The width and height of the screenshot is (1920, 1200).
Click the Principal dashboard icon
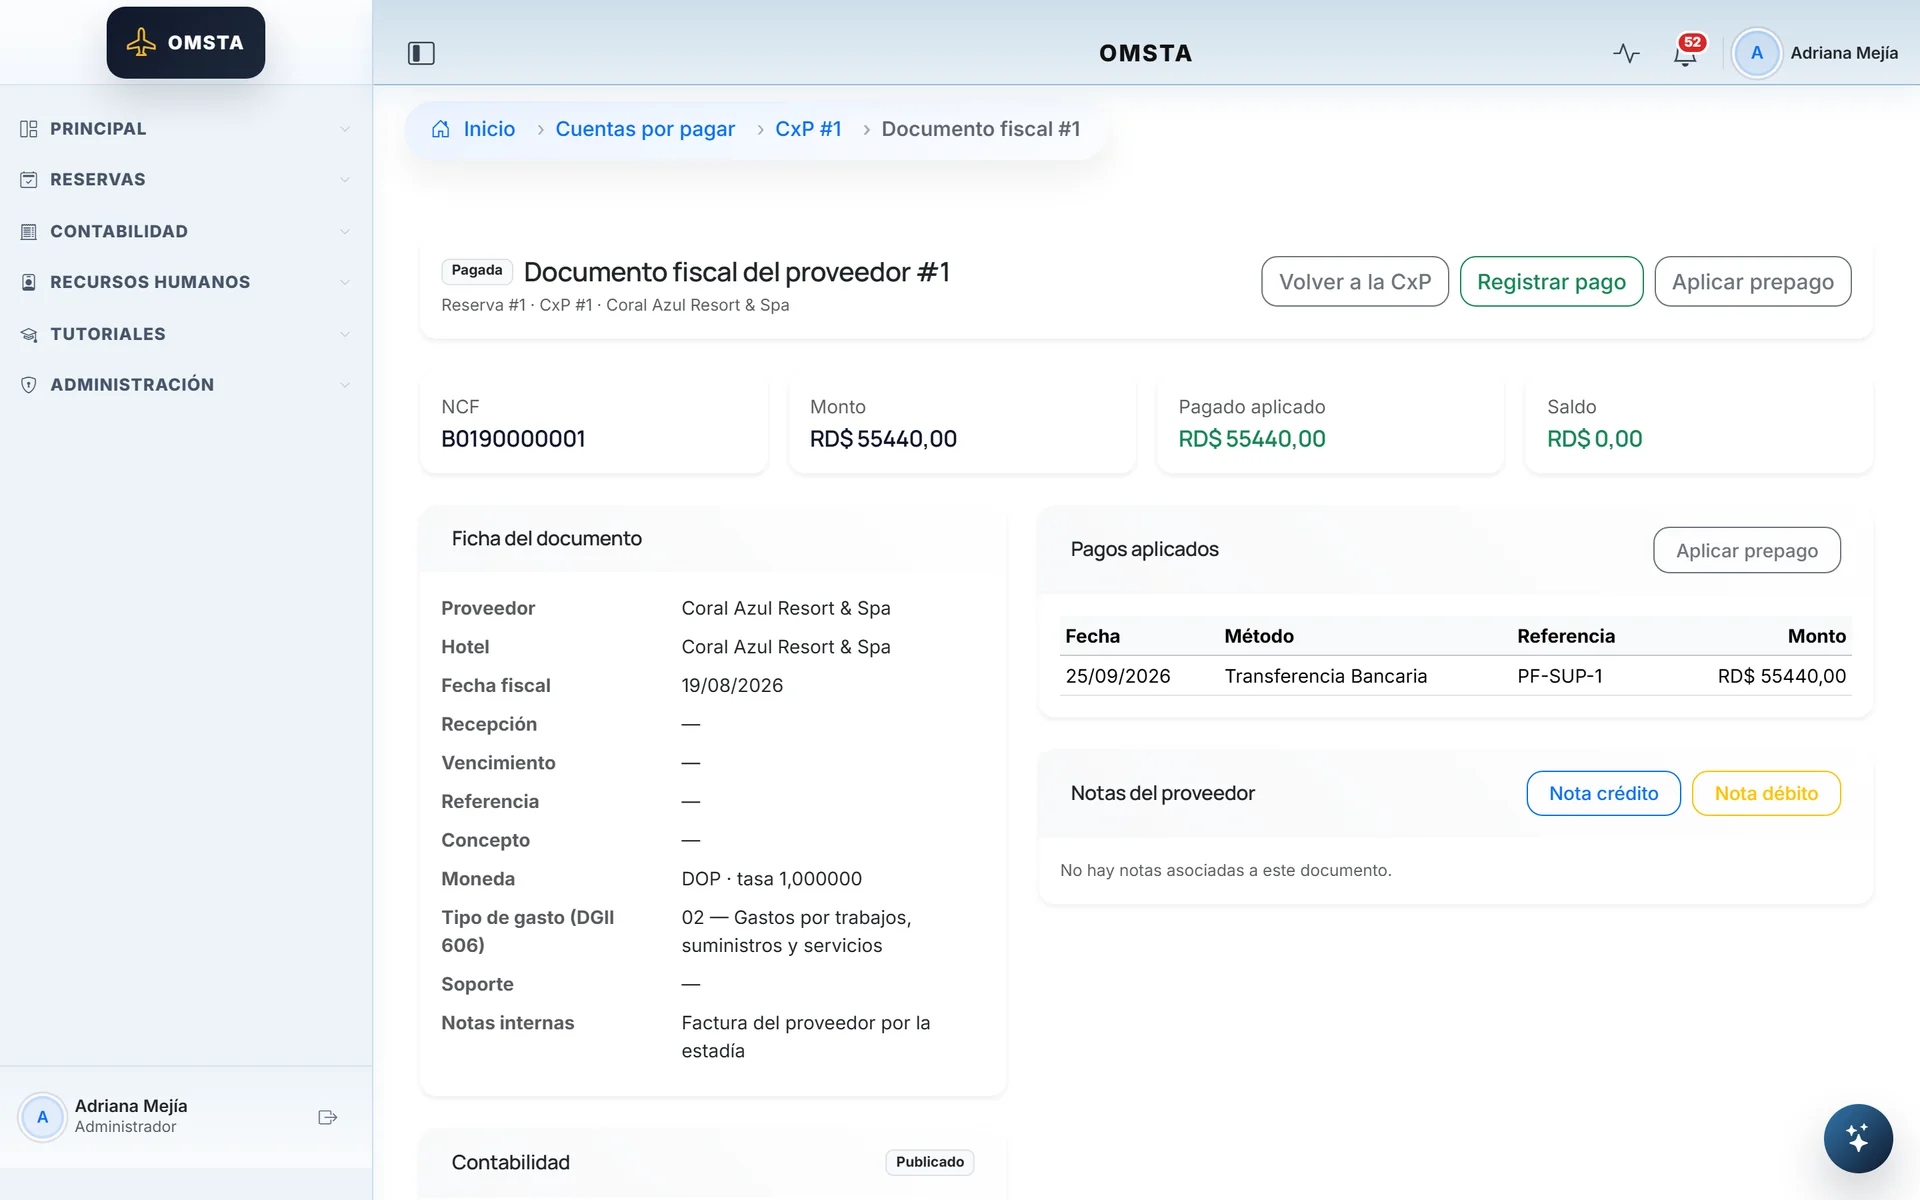point(29,129)
